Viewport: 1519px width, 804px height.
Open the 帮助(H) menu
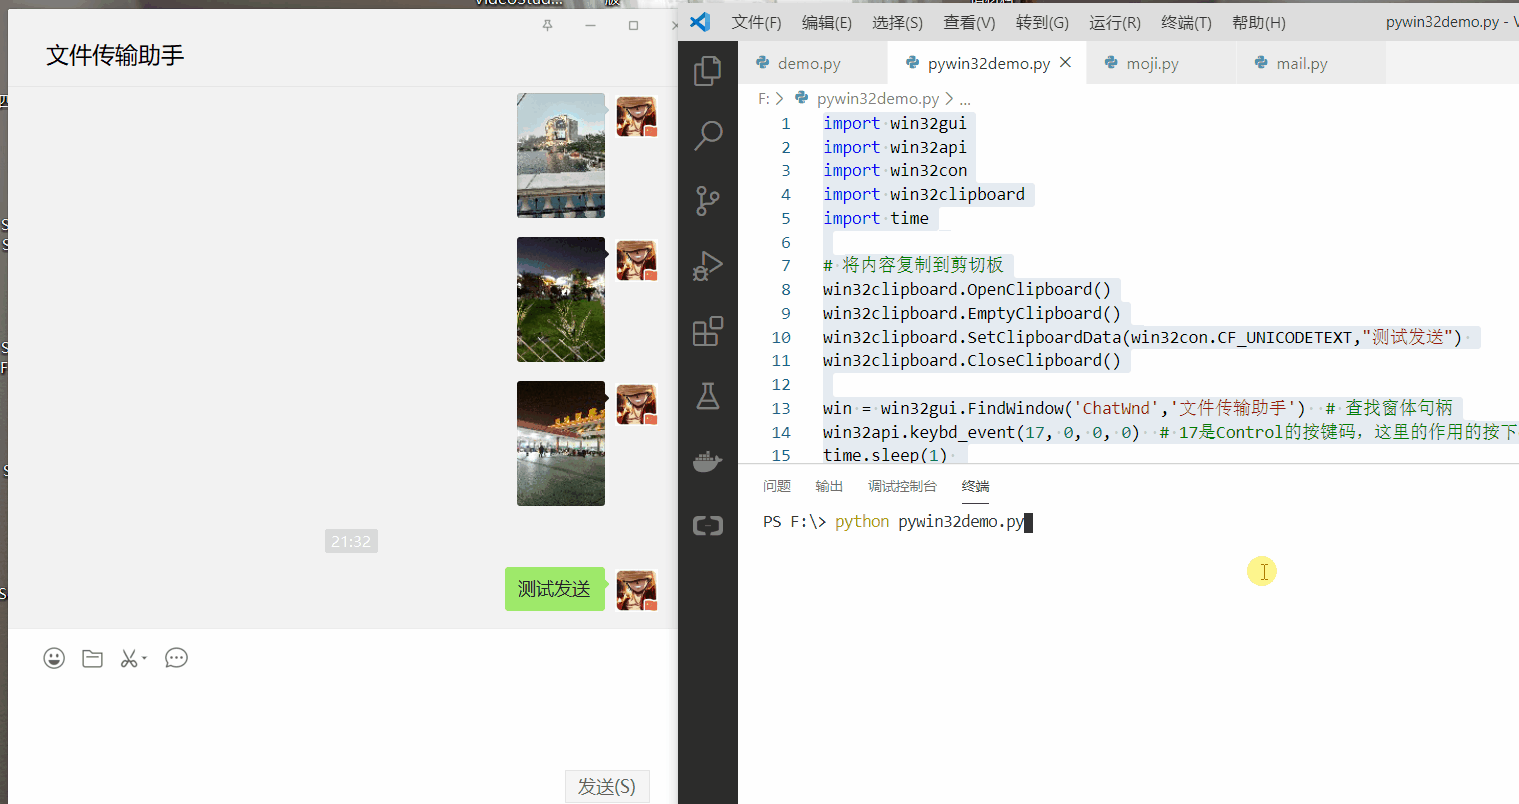(x=1258, y=22)
